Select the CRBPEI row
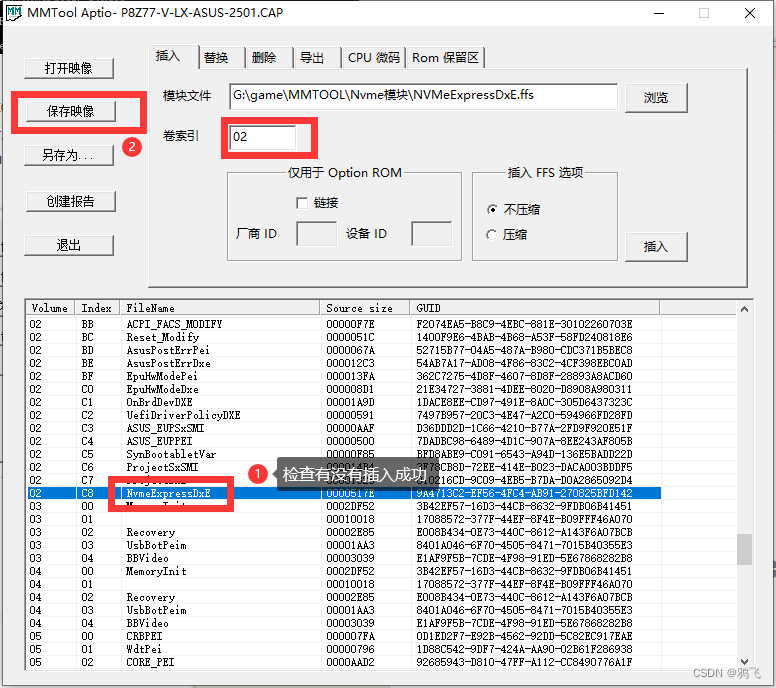The image size is (776, 688). pyautogui.click(x=343, y=636)
